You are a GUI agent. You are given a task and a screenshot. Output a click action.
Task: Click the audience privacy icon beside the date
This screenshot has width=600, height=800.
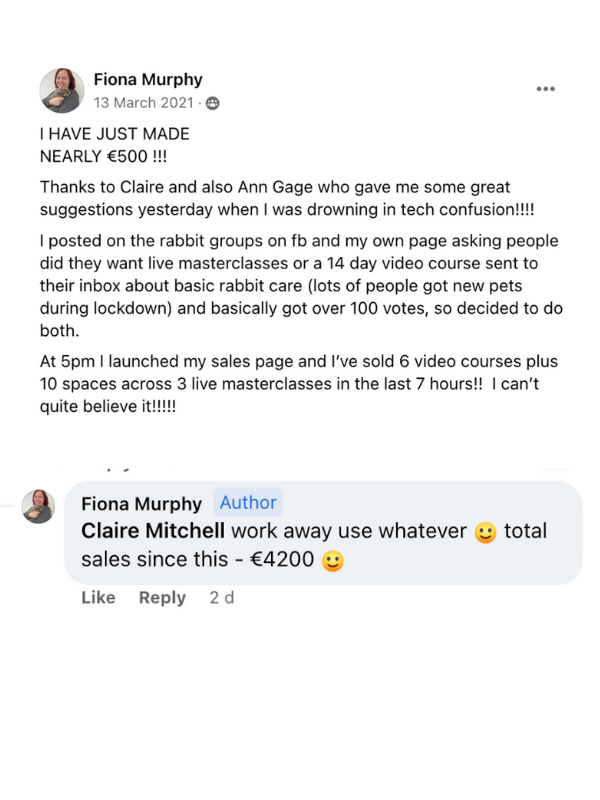[212, 102]
